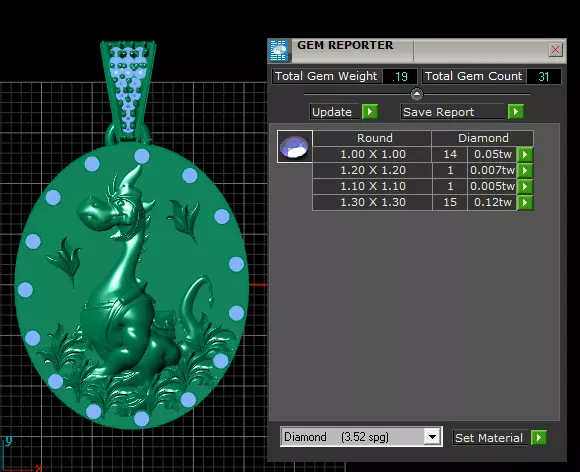Screen dimensions: 580x472
Task: Collapse the panel with the round arrow toggle
Action: [417, 94]
